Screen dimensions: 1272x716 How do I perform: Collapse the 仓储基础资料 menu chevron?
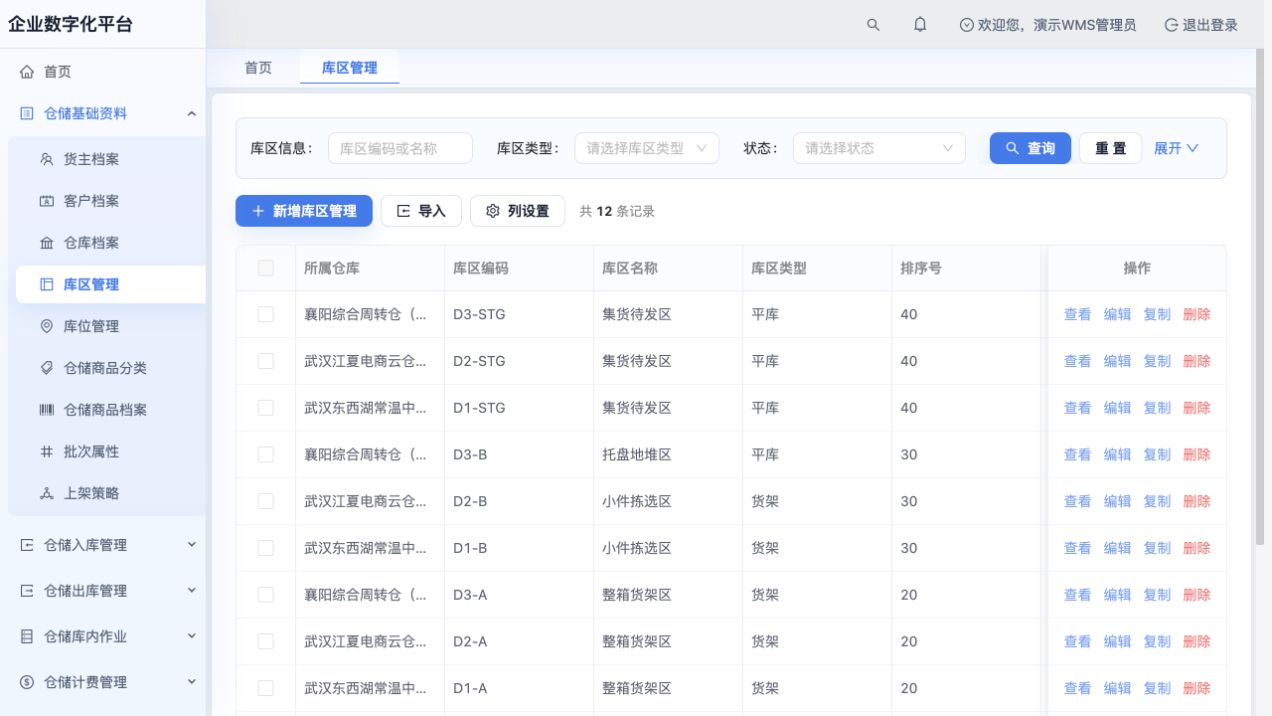[192, 114]
